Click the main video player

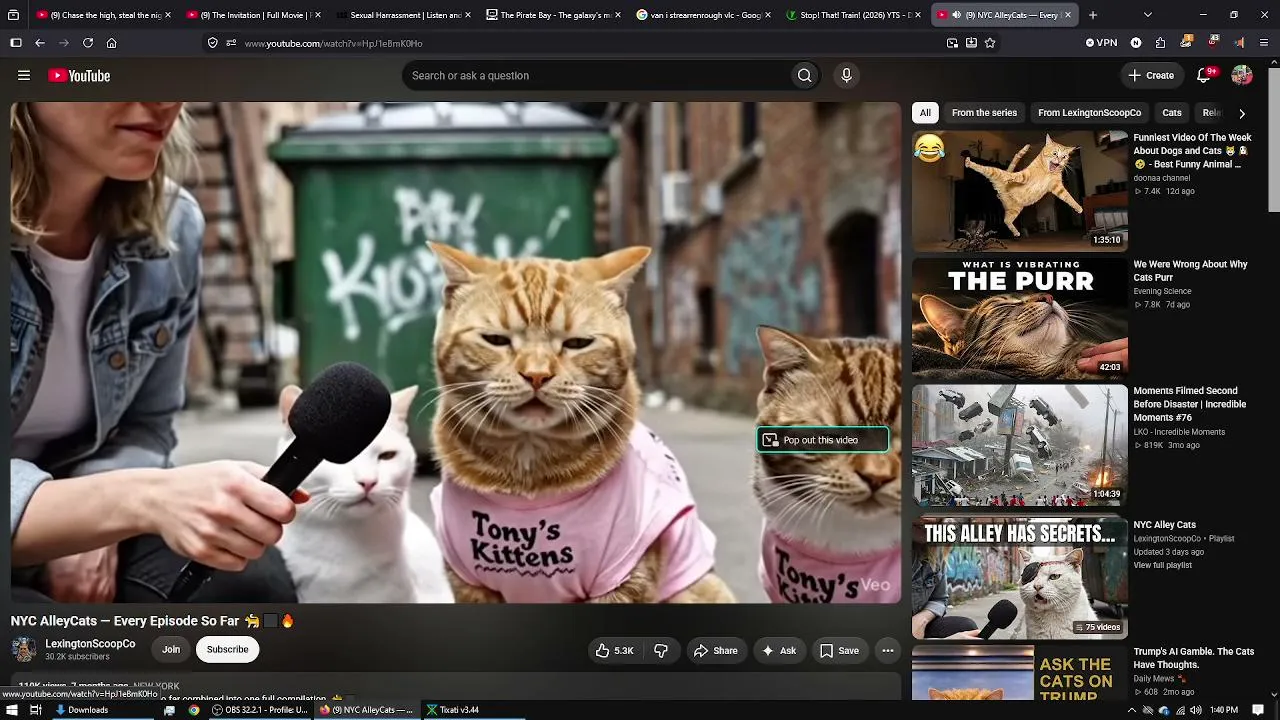tap(456, 352)
